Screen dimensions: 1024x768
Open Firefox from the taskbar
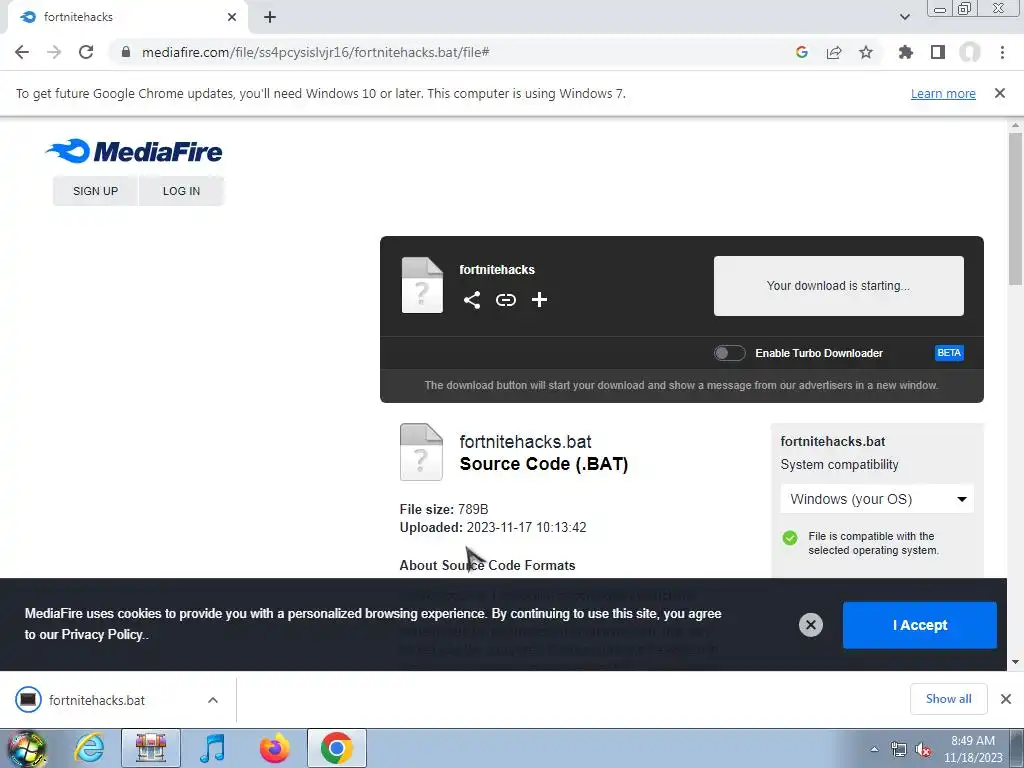274,748
